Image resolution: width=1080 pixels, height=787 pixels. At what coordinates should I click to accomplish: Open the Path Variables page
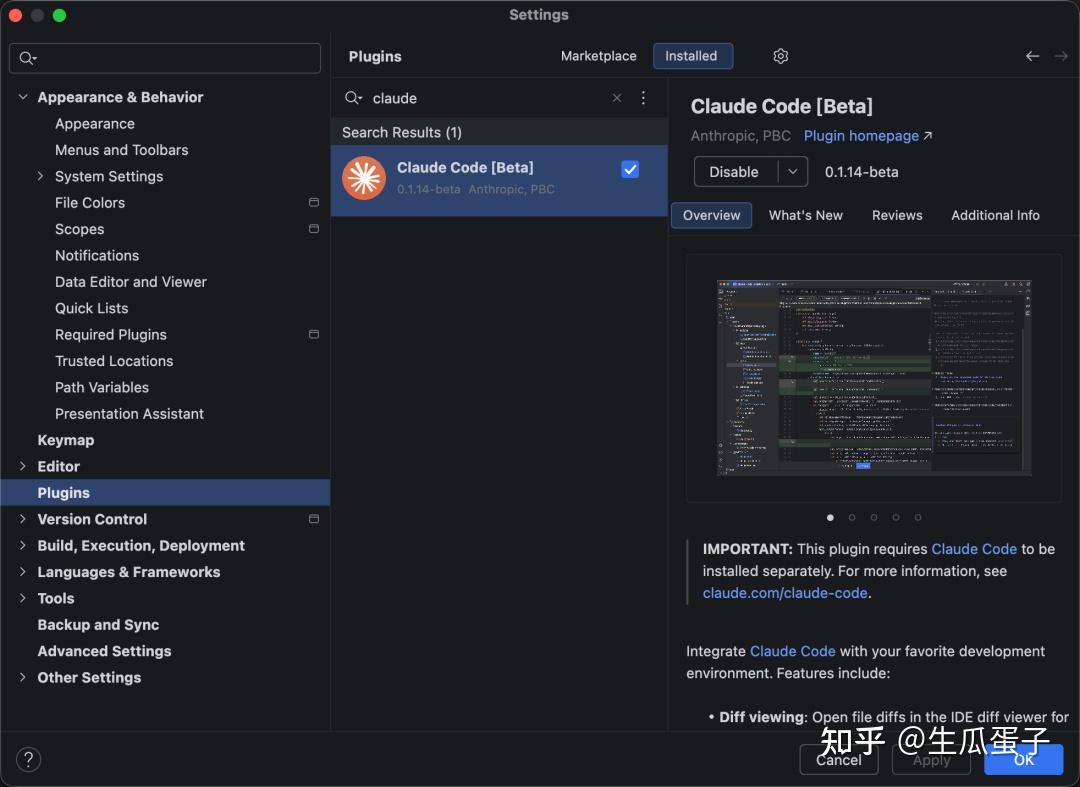101,387
